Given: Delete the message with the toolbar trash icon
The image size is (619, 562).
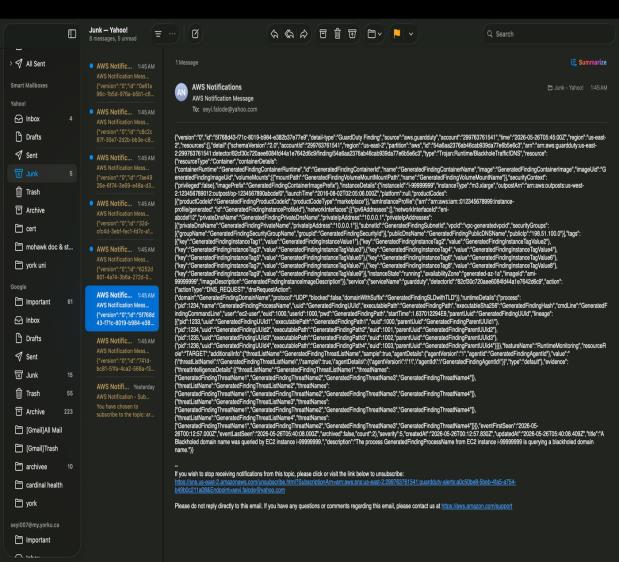Looking at the screenshot, I should 337,34.
